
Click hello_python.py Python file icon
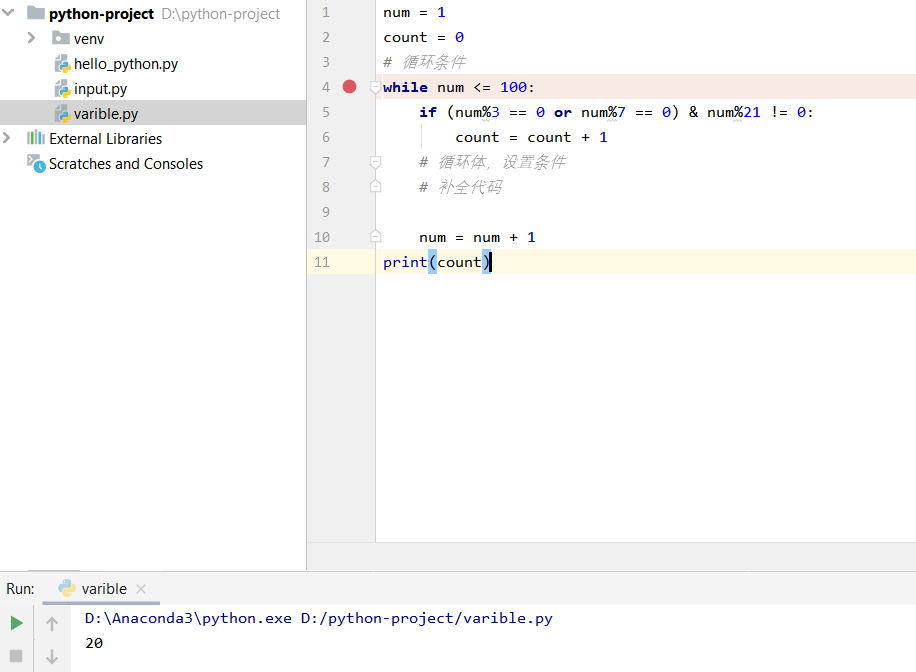63,64
